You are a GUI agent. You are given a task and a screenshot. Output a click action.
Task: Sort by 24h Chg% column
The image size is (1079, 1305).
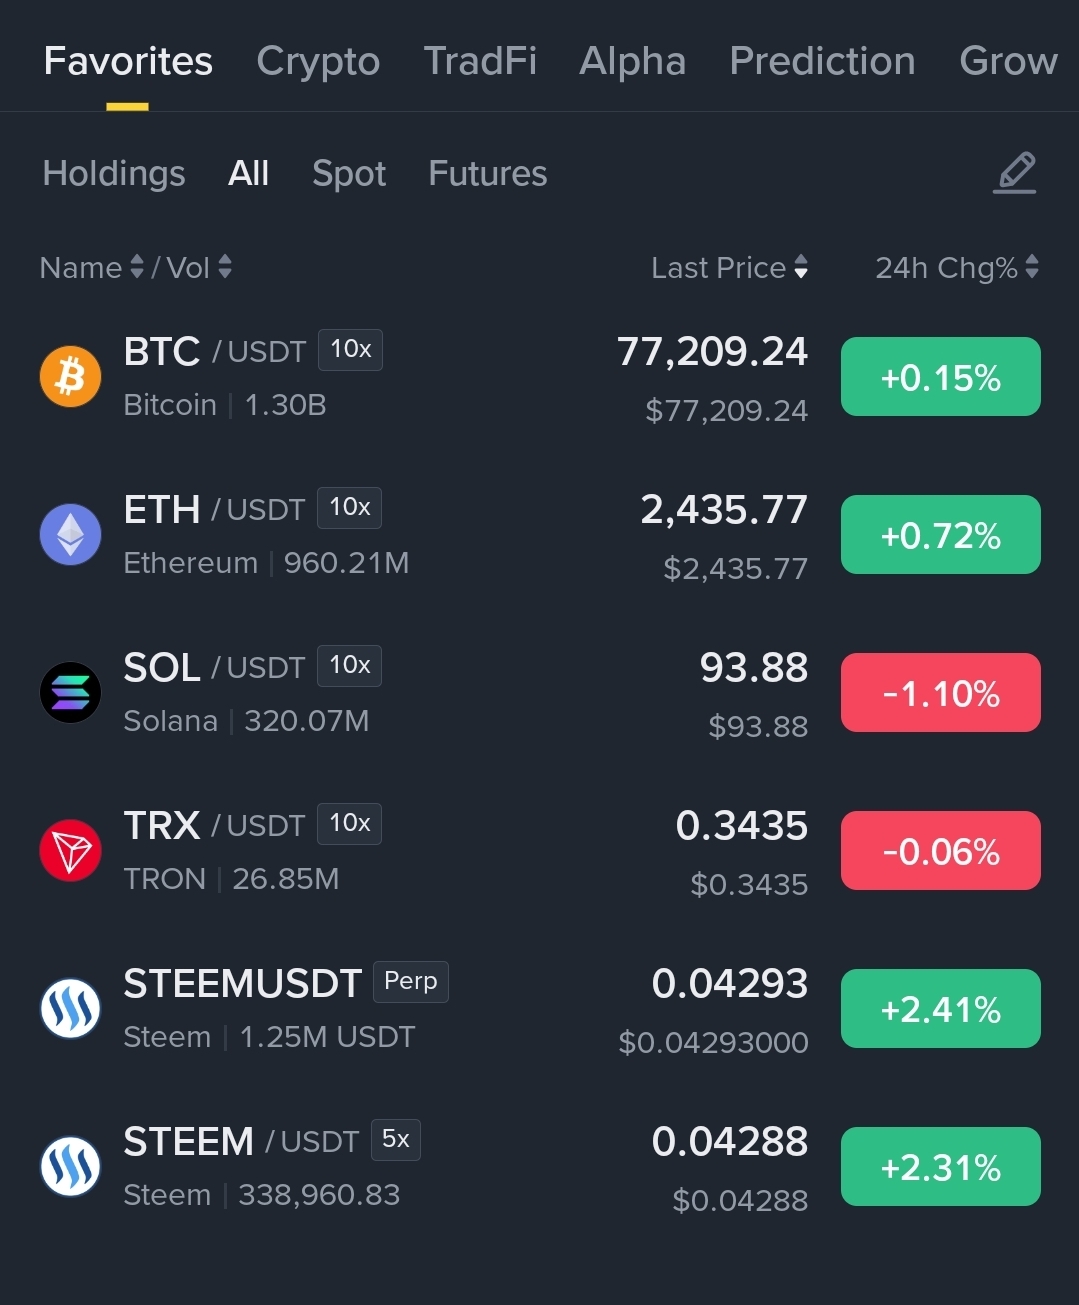click(957, 267)
